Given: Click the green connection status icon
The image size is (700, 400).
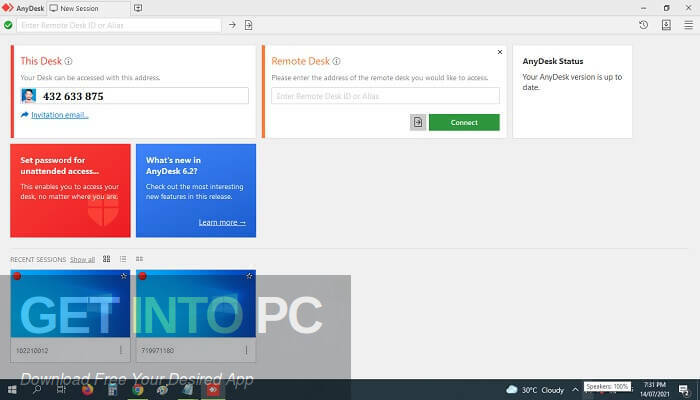Looking at the screenshot, I should 8,25.
